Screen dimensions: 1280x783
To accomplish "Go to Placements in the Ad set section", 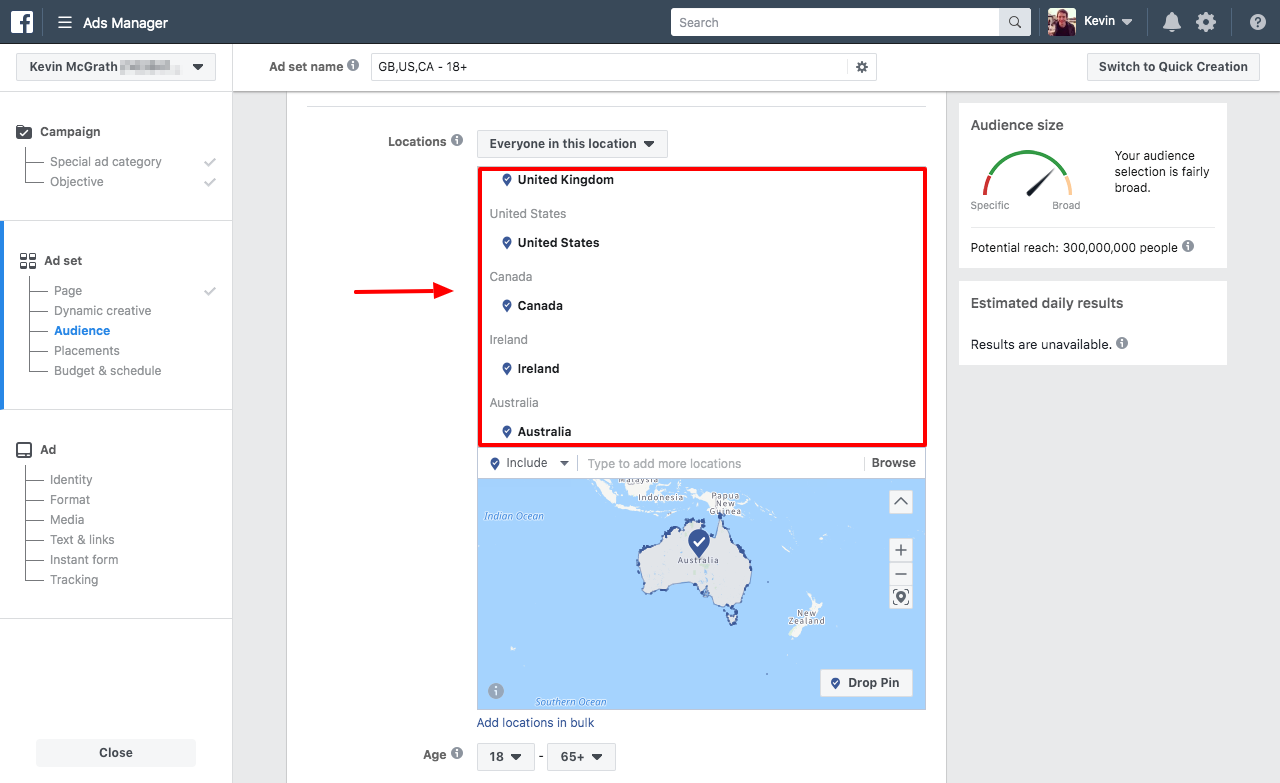I will coord(86,351).
